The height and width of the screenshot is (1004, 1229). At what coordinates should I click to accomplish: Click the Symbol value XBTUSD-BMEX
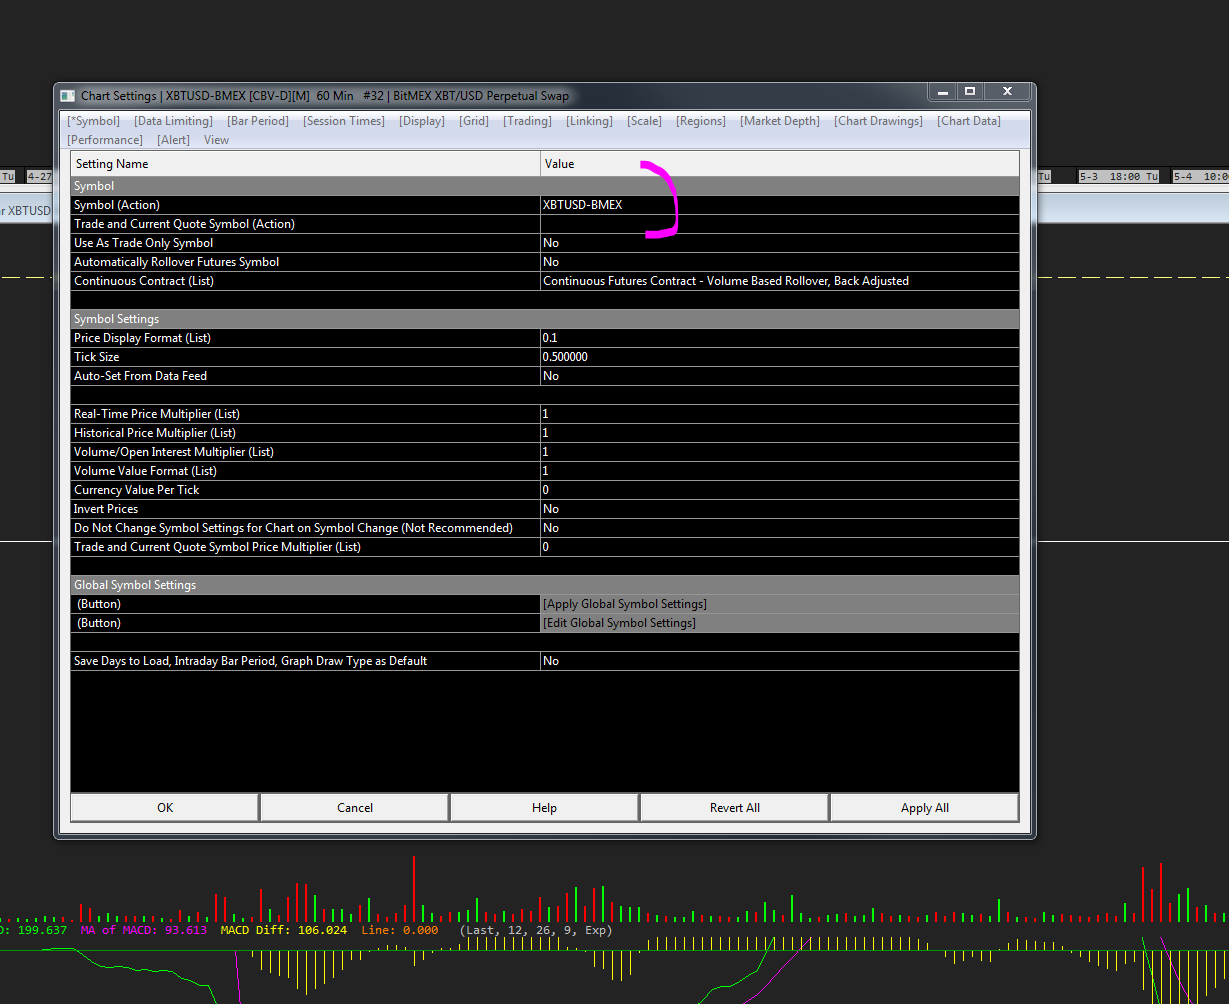(x=583, y=205)
